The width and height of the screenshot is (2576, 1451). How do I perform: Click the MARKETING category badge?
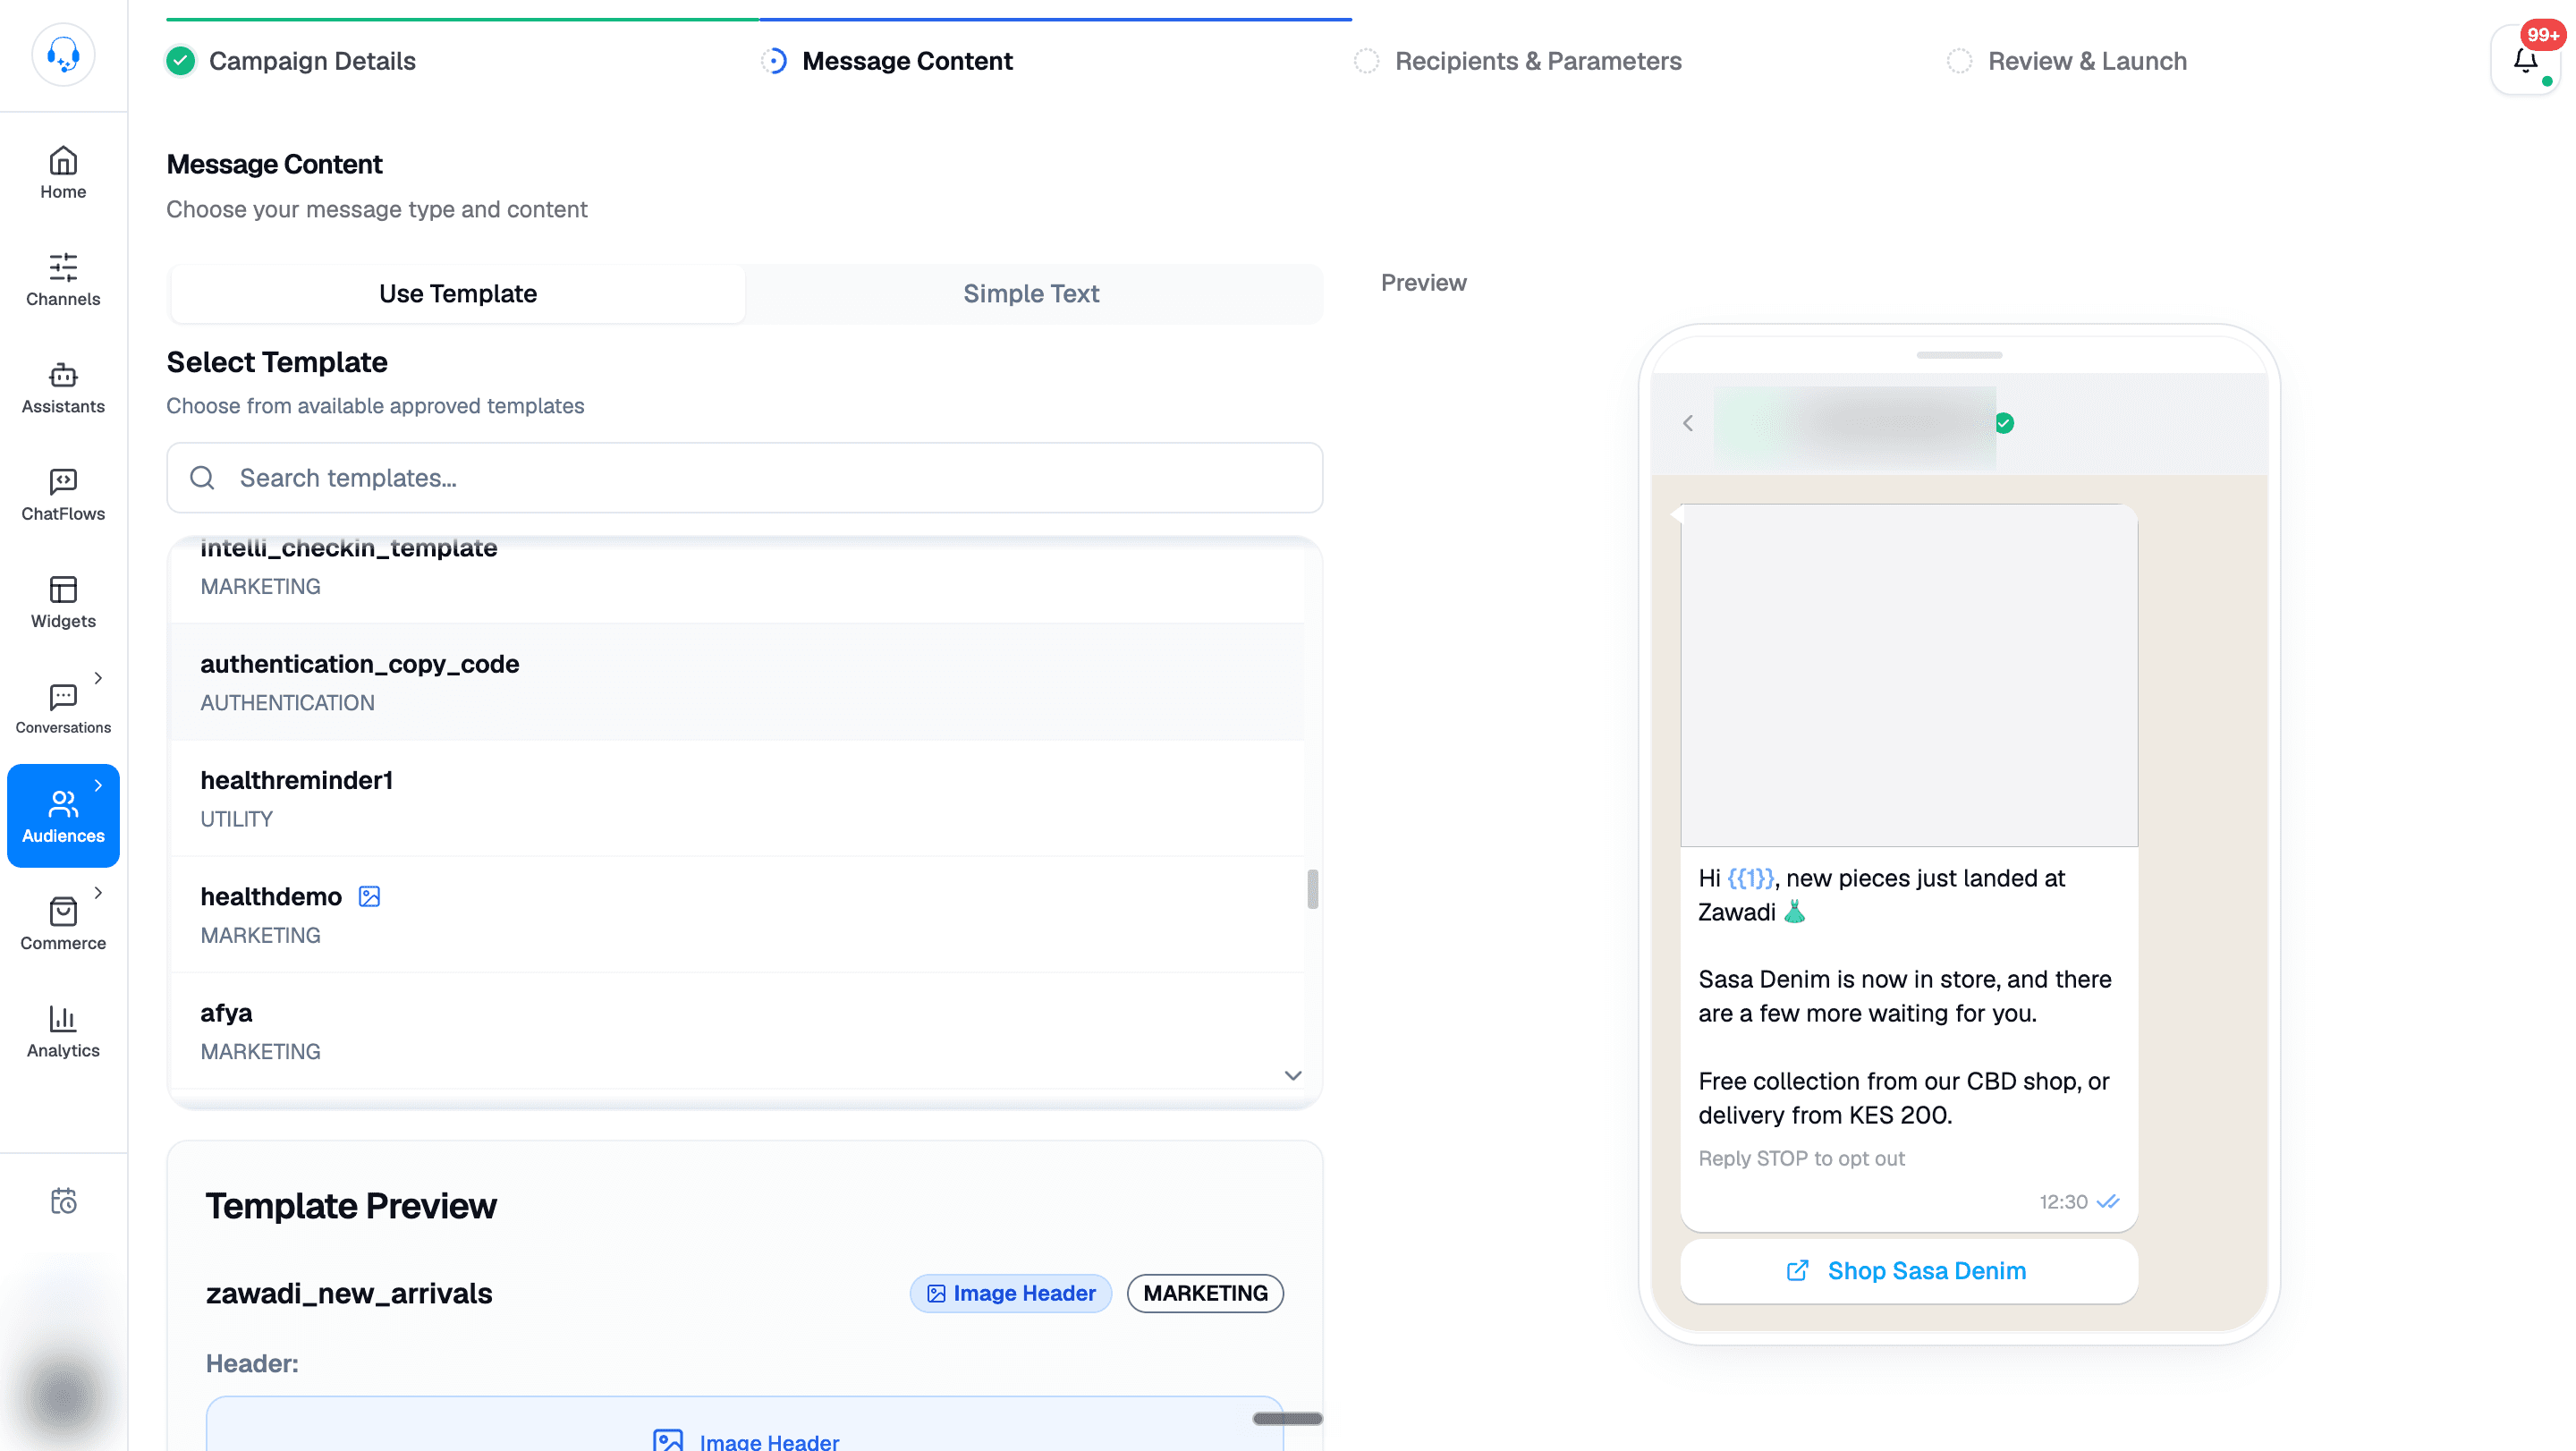click(1205, 1293)
